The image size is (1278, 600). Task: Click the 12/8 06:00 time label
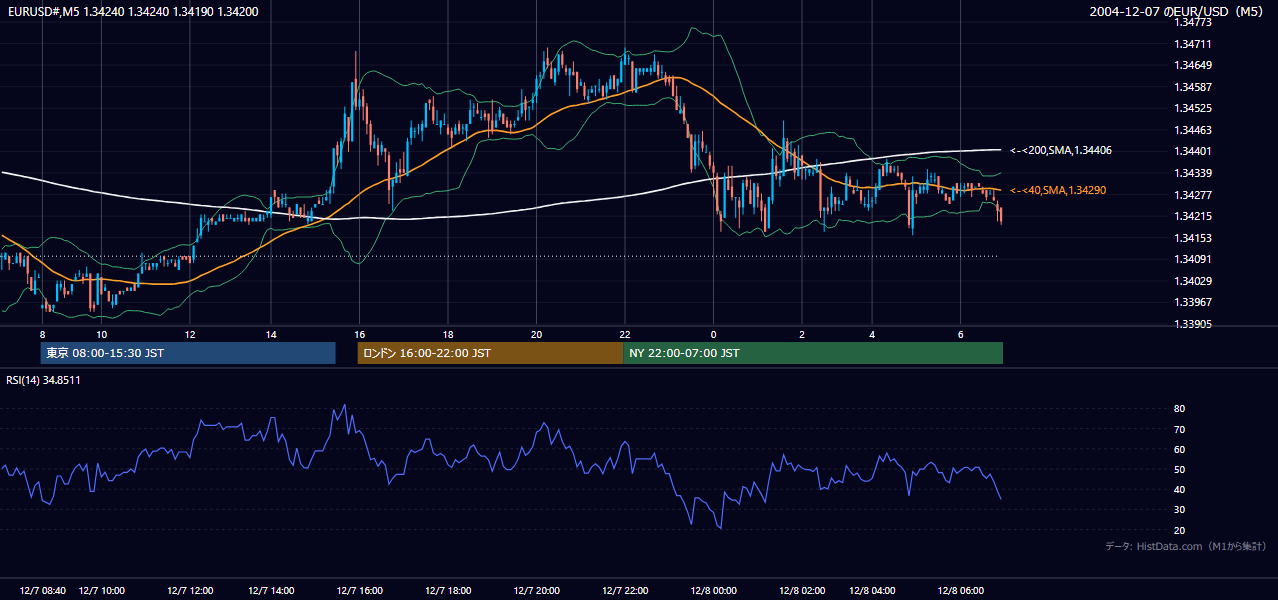click(960, 591)
